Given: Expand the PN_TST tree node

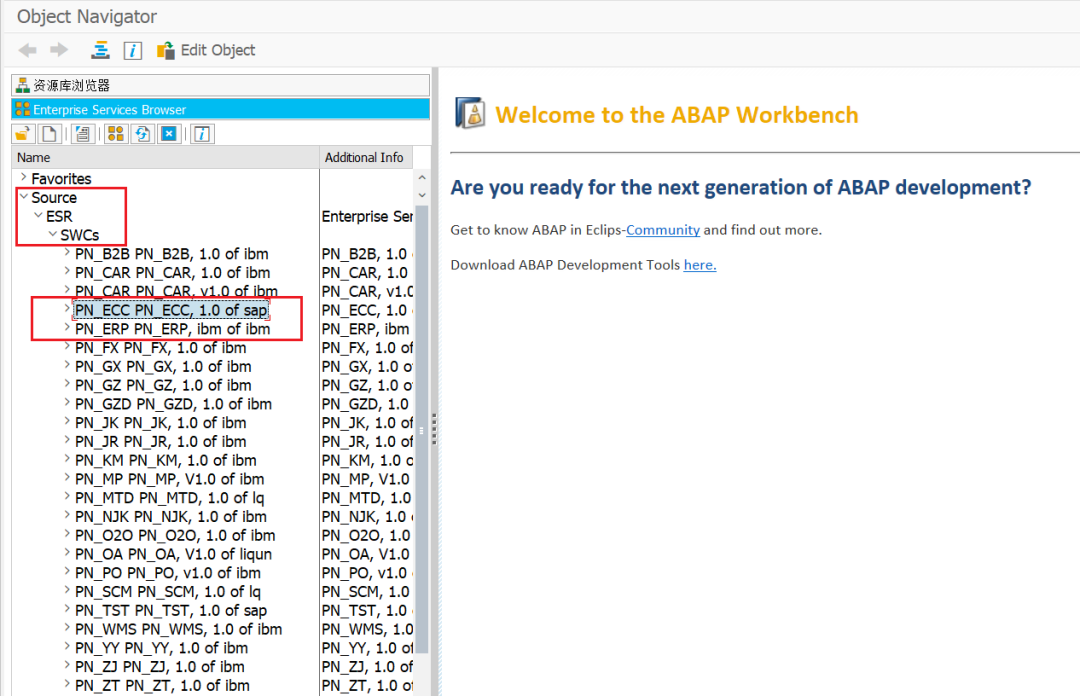Looking at the screenshot, I should pos(67,608).
